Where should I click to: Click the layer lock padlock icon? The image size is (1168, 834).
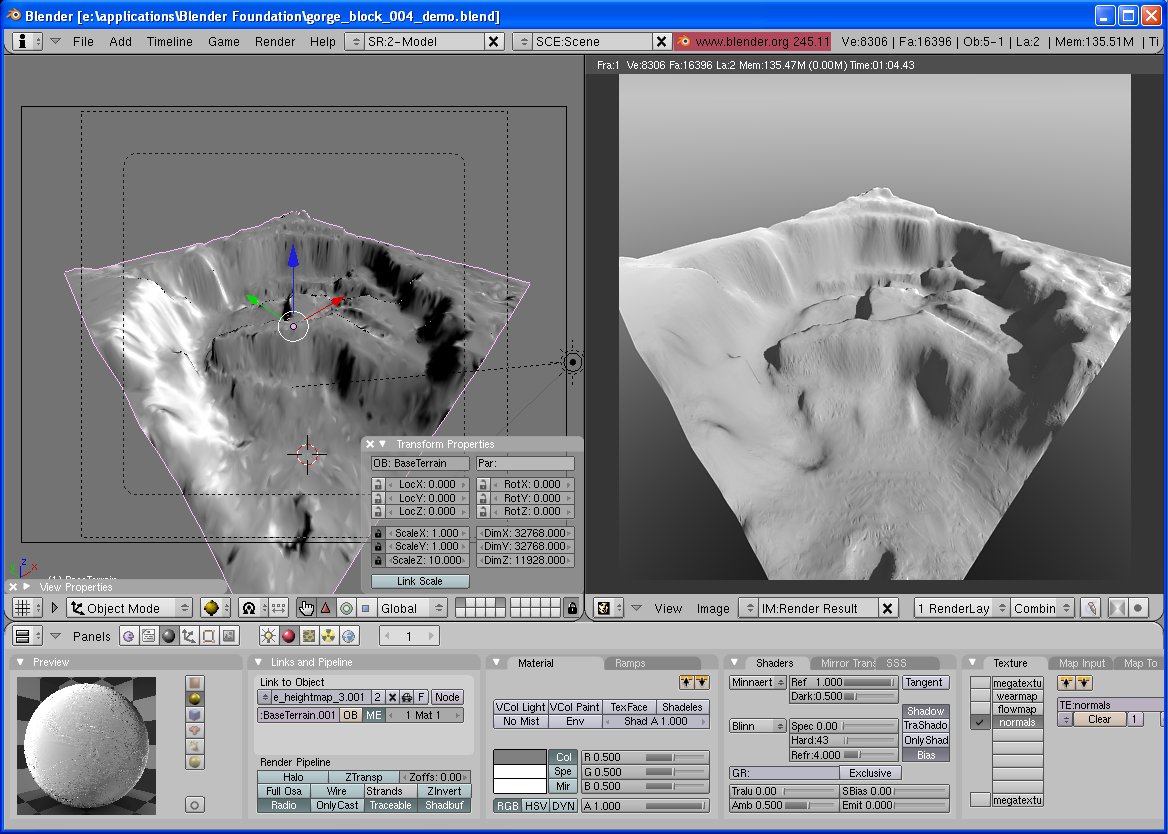(x=571, y=608)
